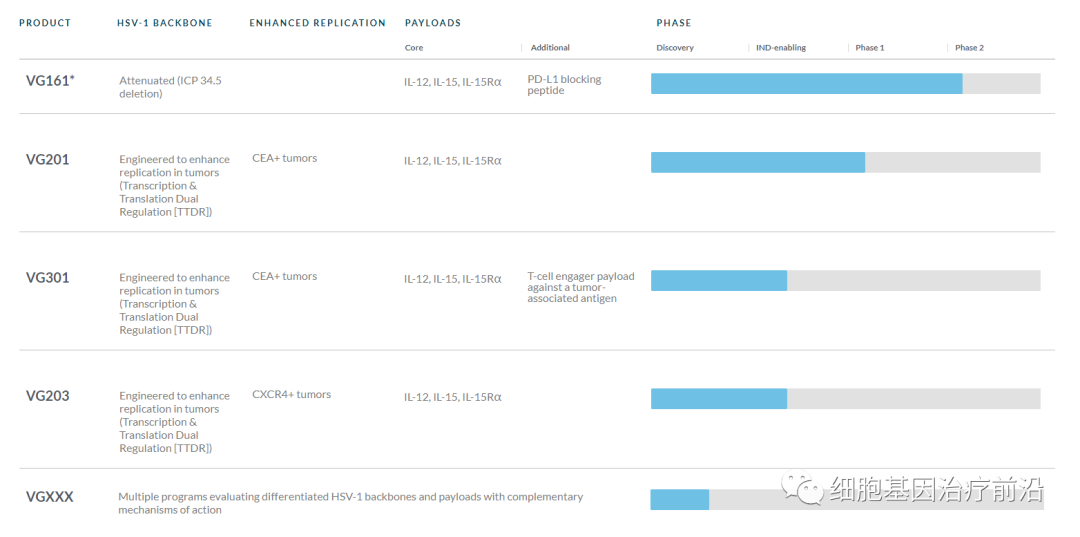Open the VG203 product name

(x=48, y=396)
